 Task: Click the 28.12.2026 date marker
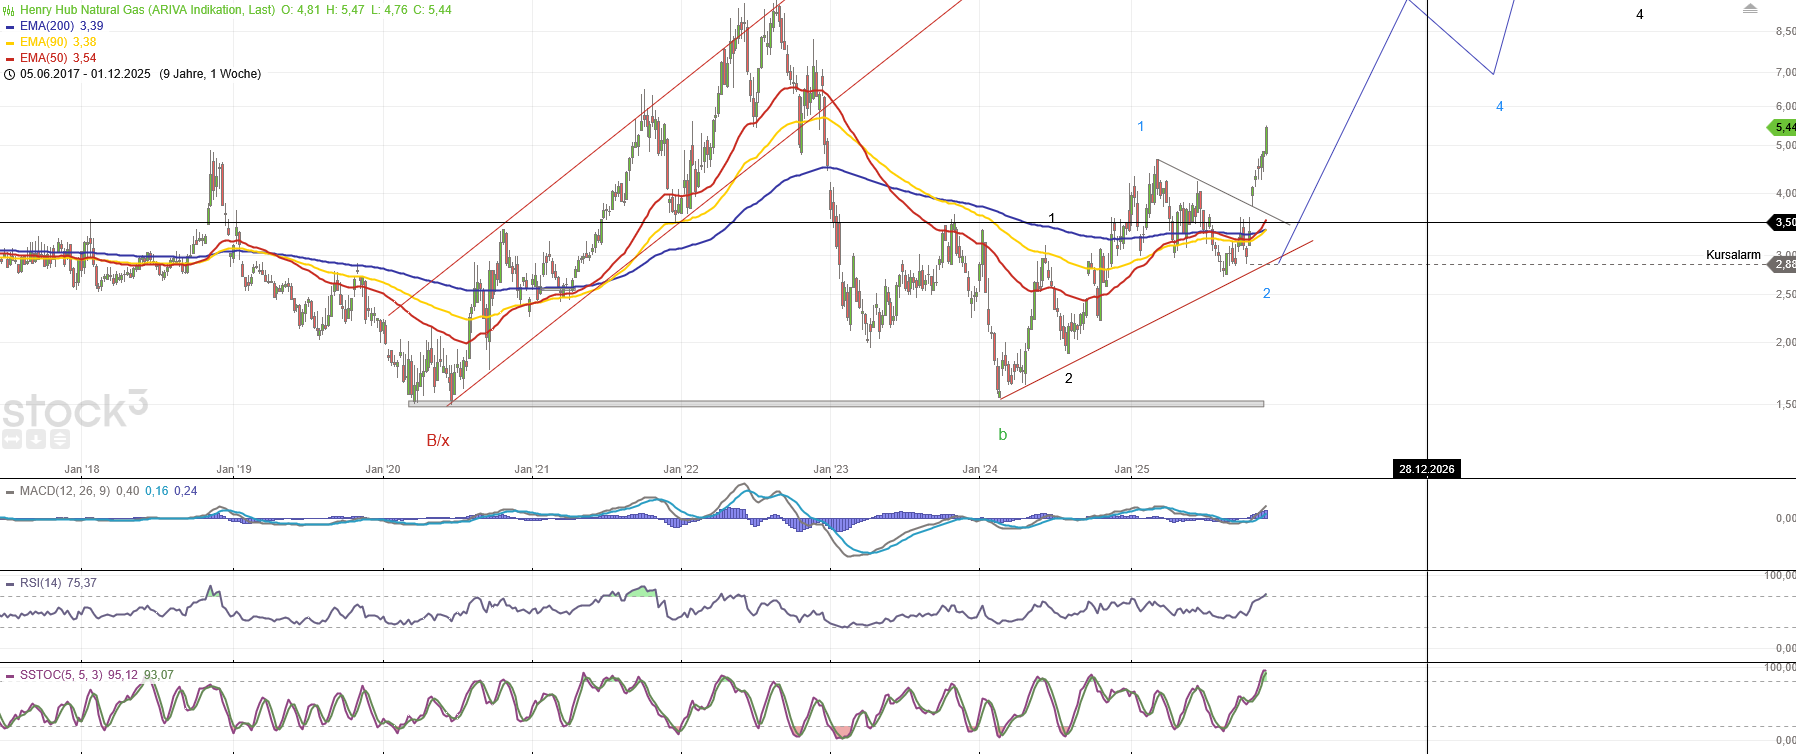pos(1426,469)
